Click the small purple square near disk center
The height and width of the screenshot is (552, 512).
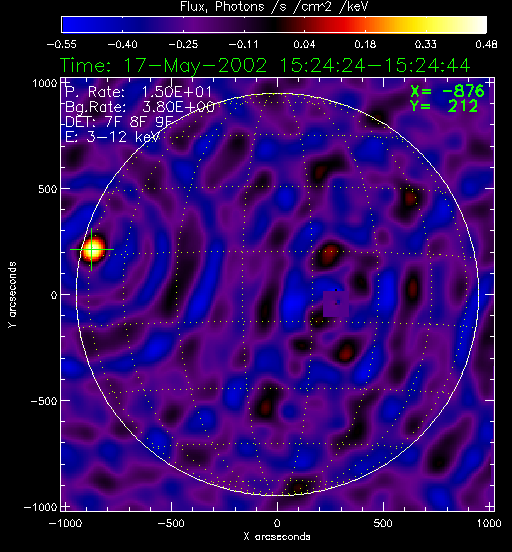[336, 304]
